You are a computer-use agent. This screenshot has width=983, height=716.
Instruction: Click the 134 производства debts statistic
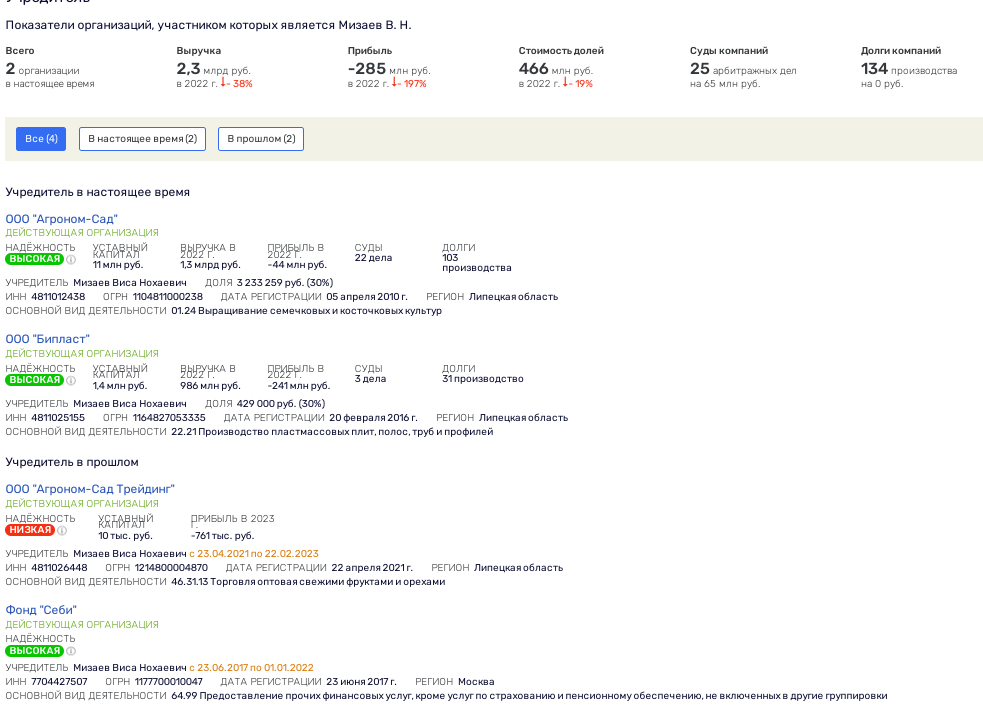pos(909,69)
